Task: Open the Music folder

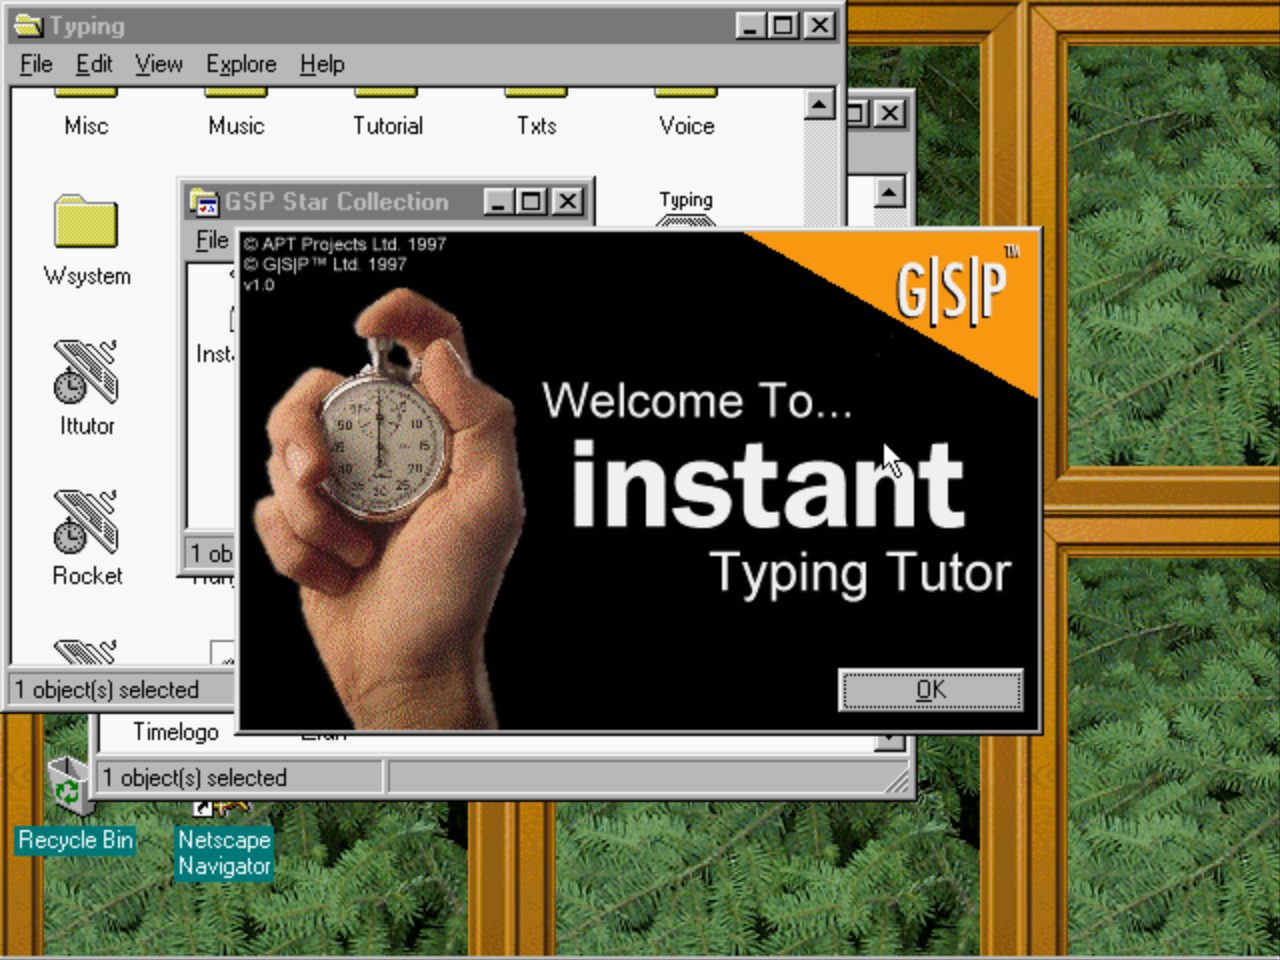Action: pyautogui.click(x=236, y=112)
